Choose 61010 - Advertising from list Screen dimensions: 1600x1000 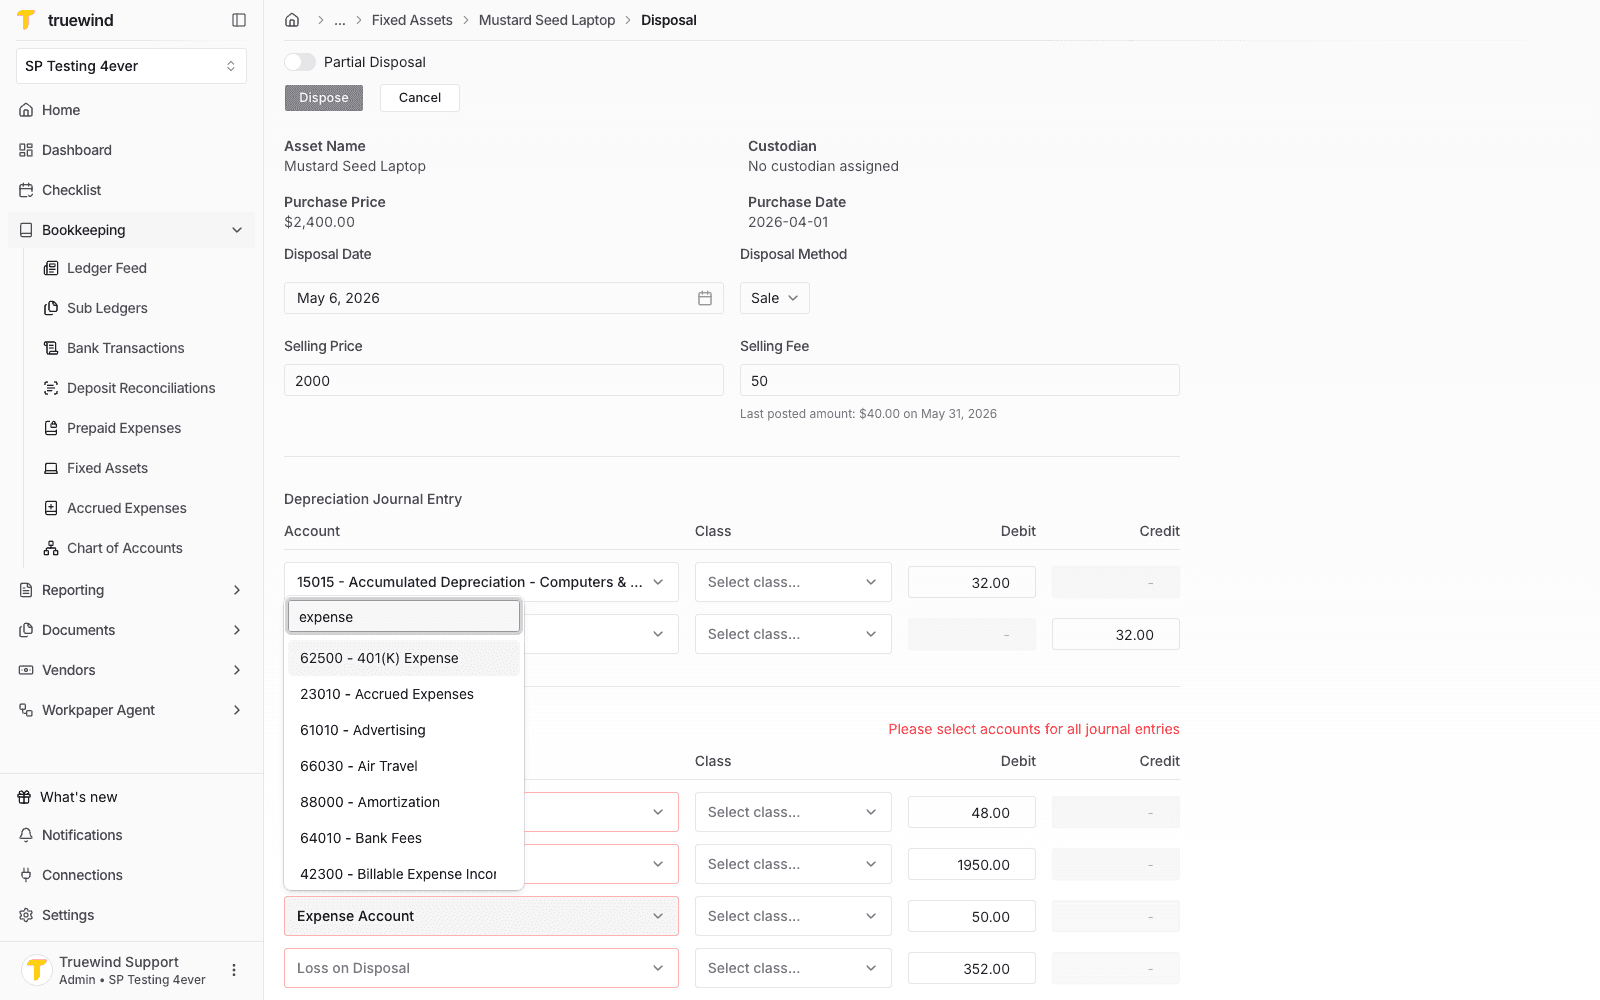pyautogui.click(x=404, y=730)
